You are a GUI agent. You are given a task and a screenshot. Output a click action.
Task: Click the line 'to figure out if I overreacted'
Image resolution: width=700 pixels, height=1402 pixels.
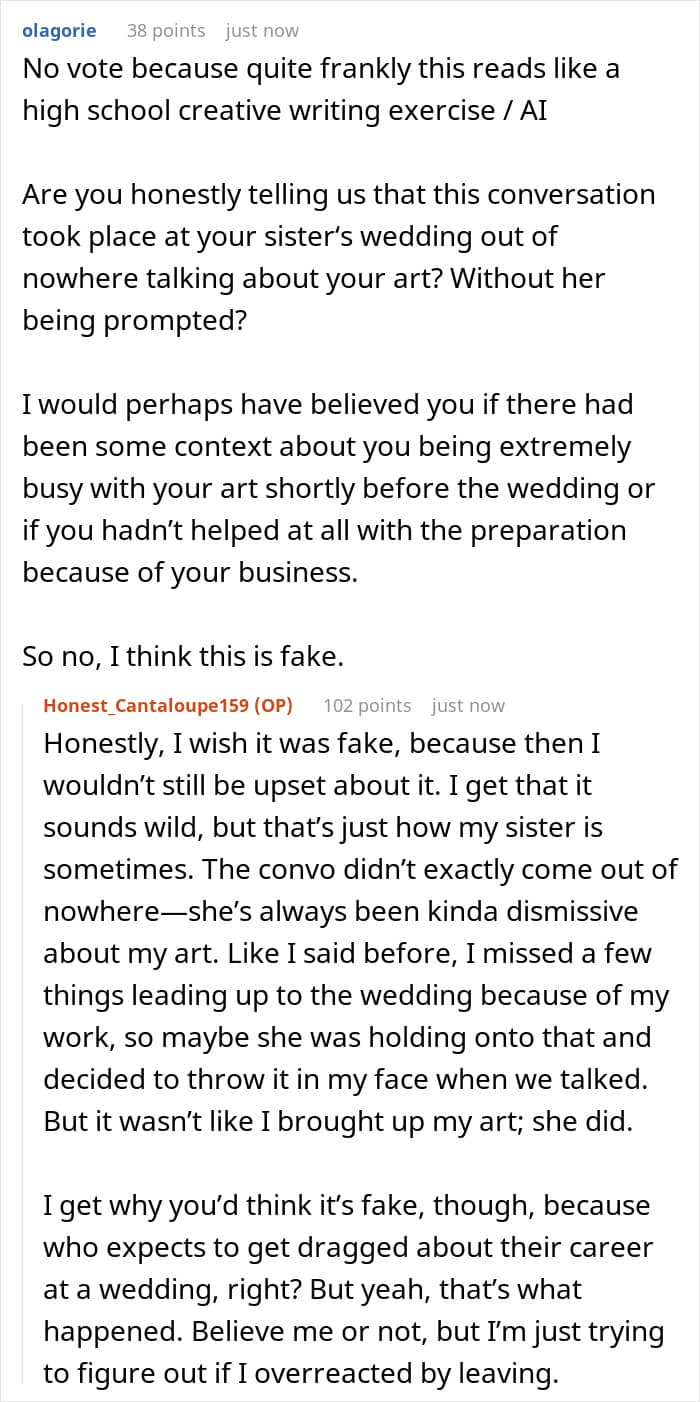(x=300, y=1374)
